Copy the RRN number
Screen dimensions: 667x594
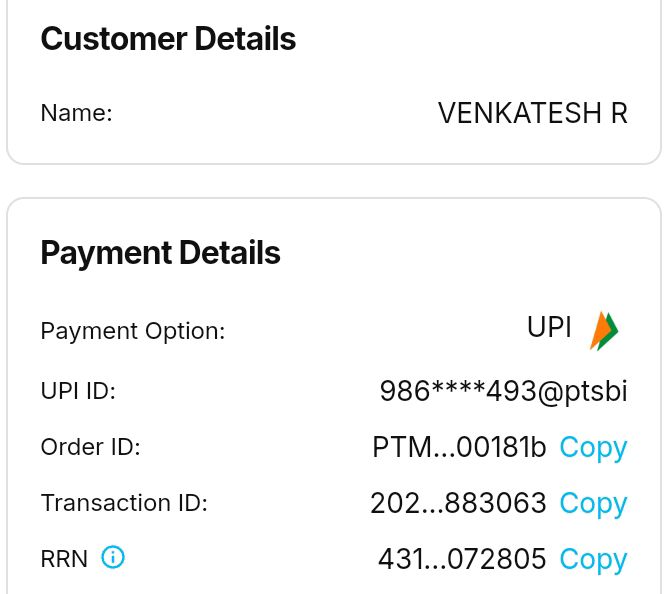click(593, 559)
